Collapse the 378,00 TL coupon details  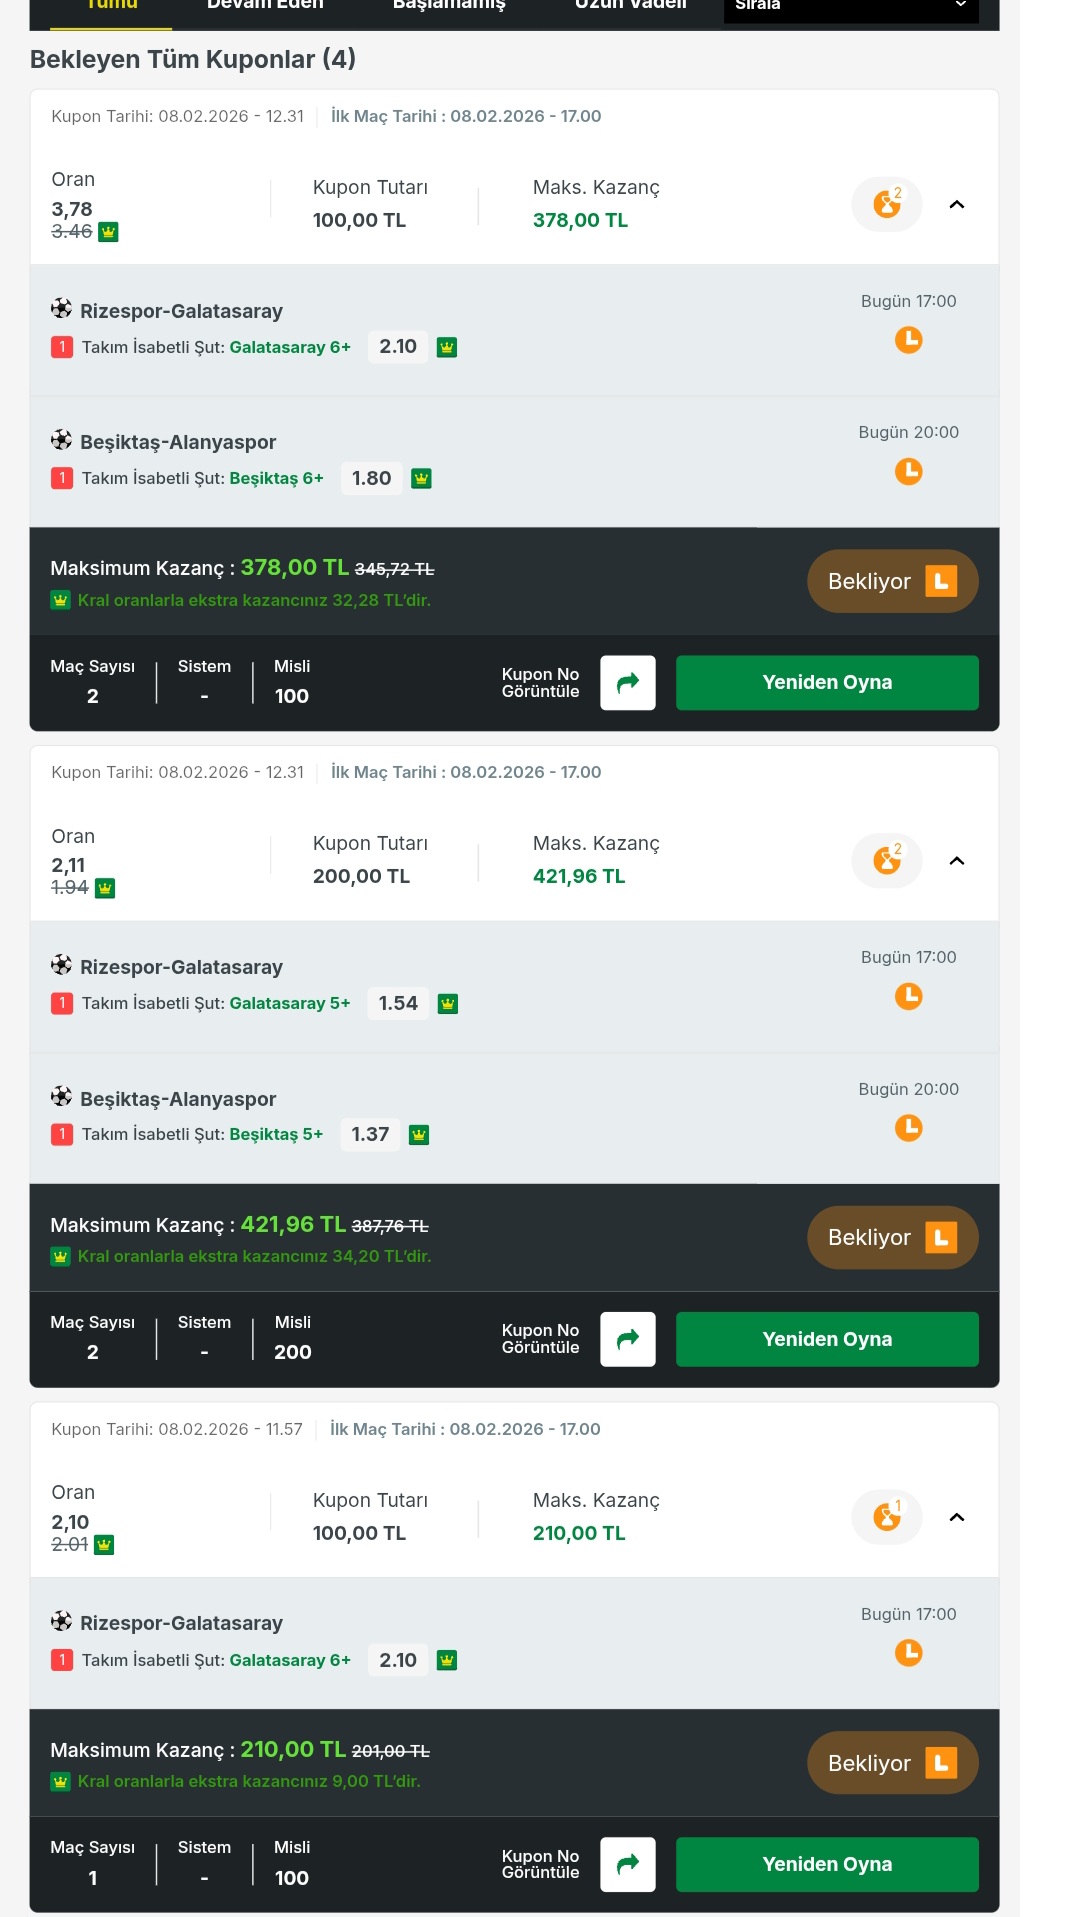(x=956, y=205)
